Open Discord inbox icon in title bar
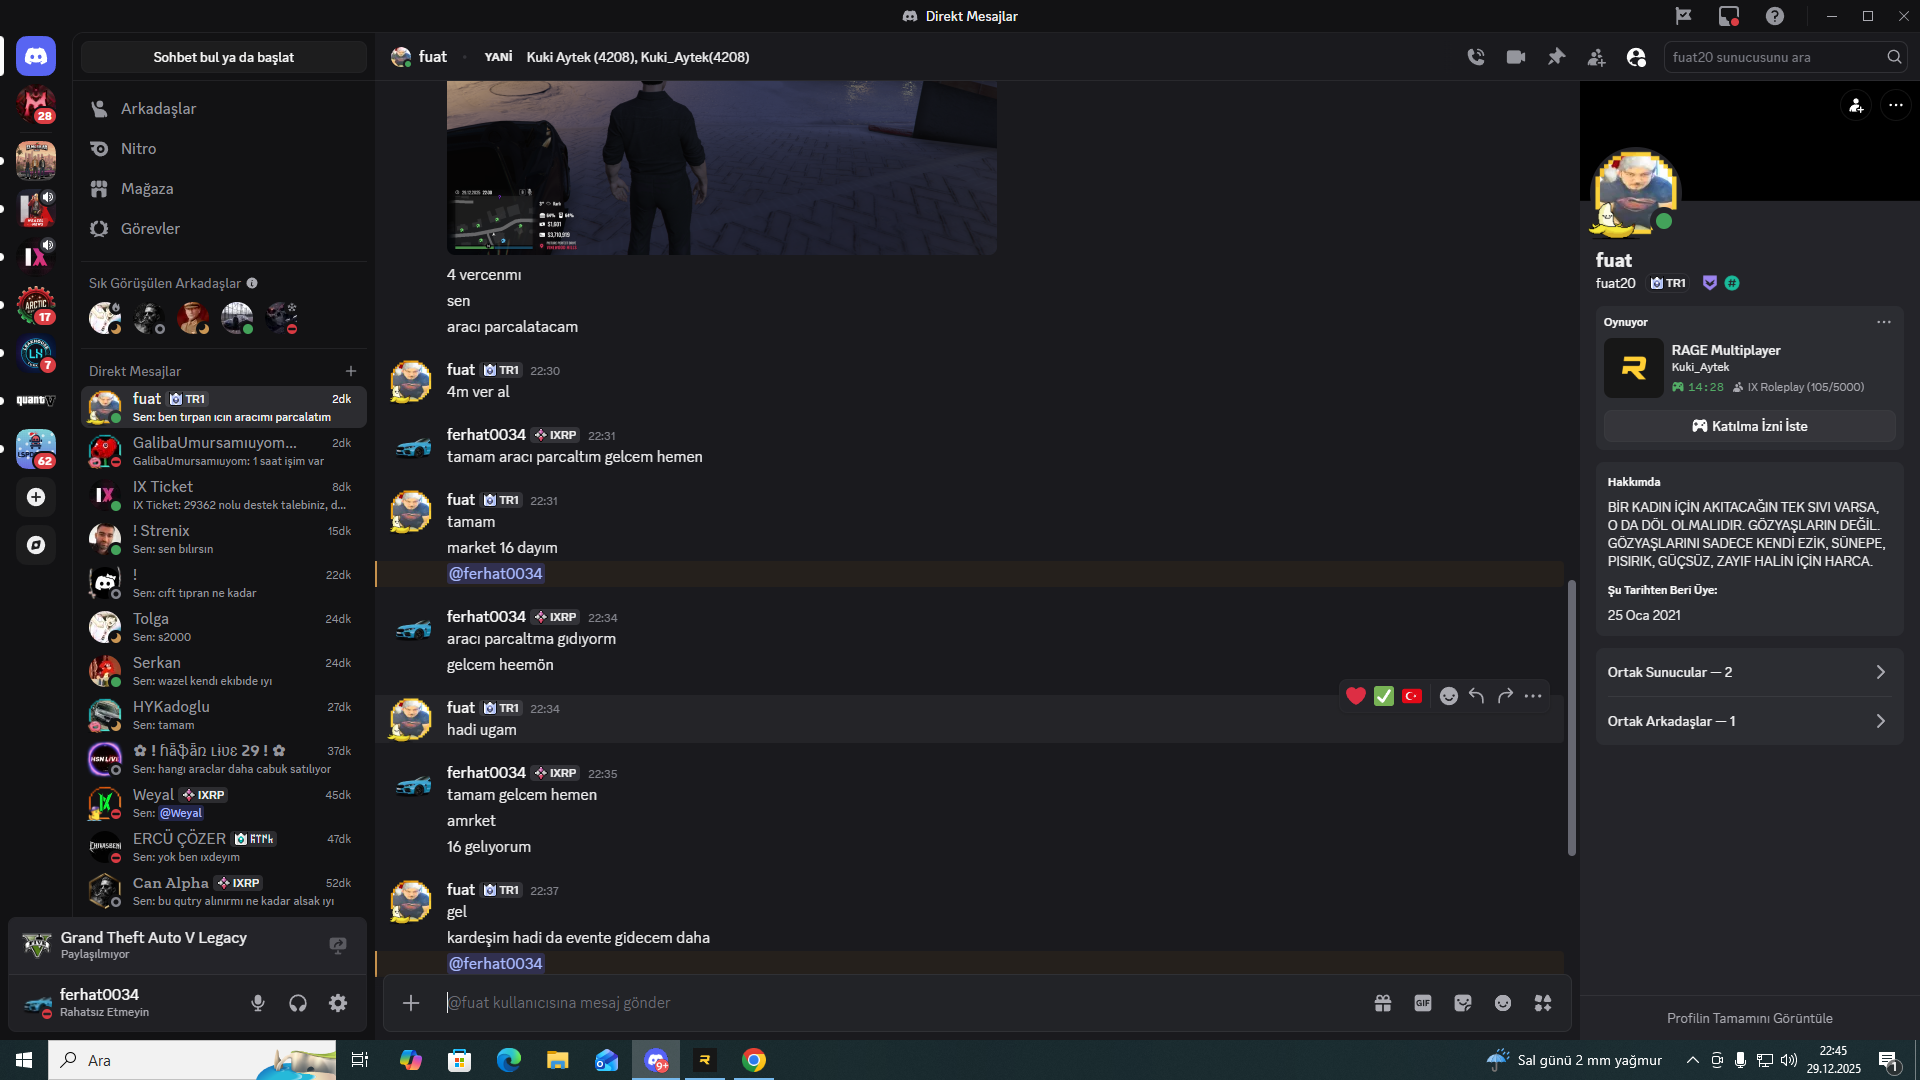Screen dimensions: 1920x1080 point(1729,16)
